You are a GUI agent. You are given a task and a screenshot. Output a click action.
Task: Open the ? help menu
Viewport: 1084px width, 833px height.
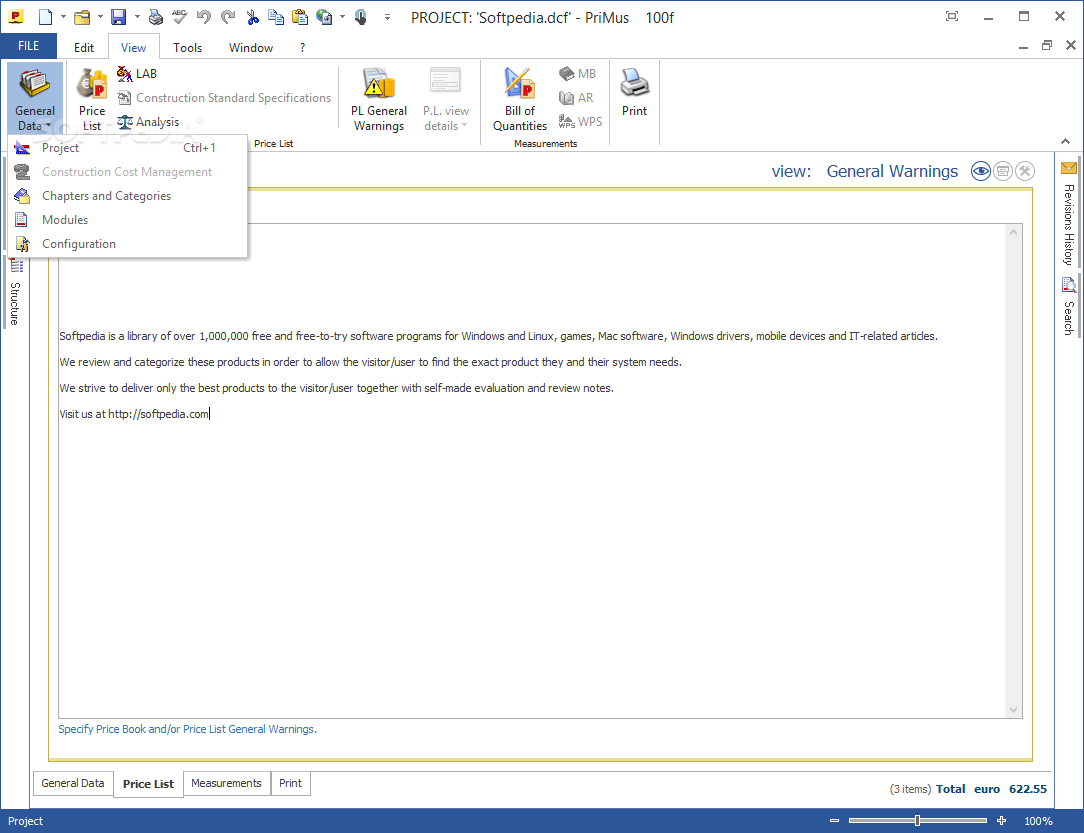coord(302,48)
